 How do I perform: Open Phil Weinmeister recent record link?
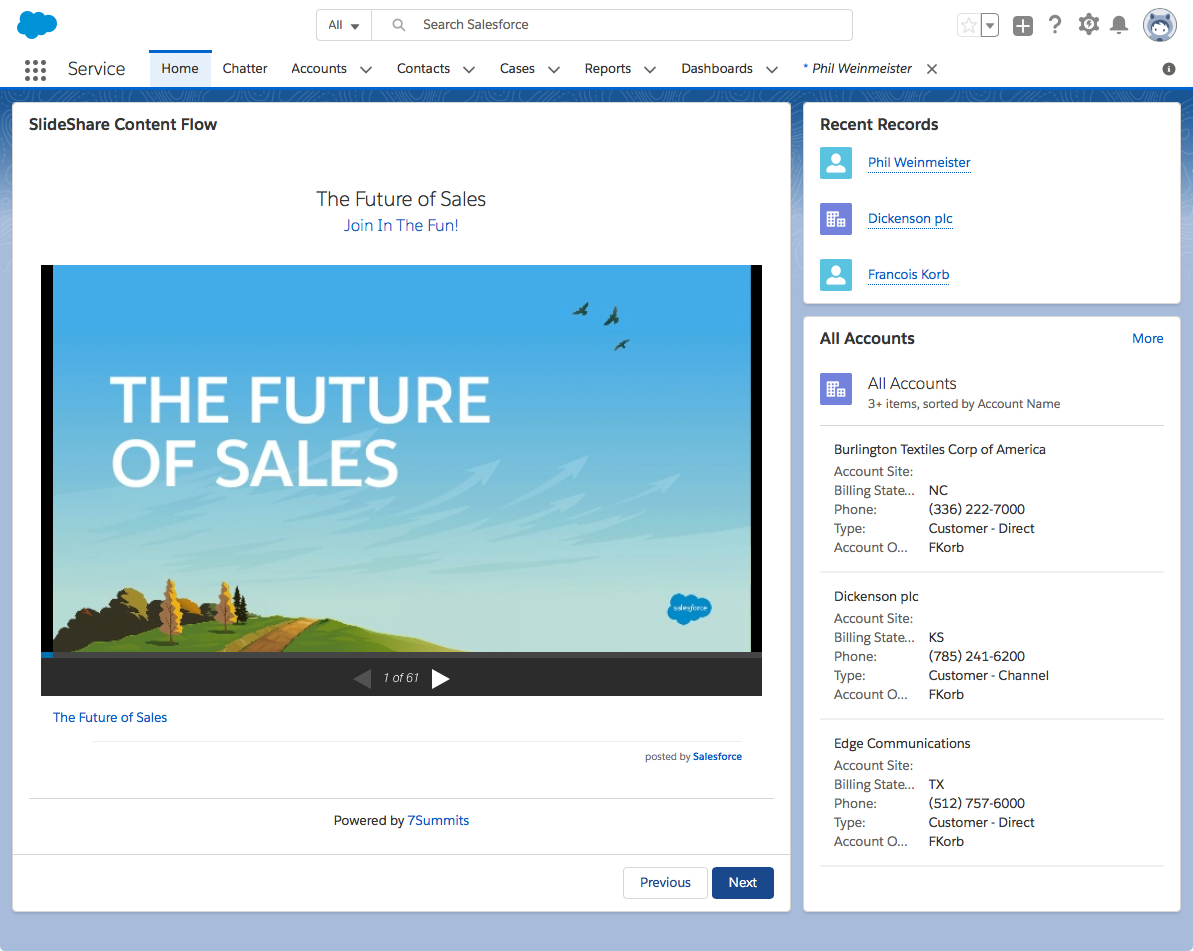tap(919, 163)
